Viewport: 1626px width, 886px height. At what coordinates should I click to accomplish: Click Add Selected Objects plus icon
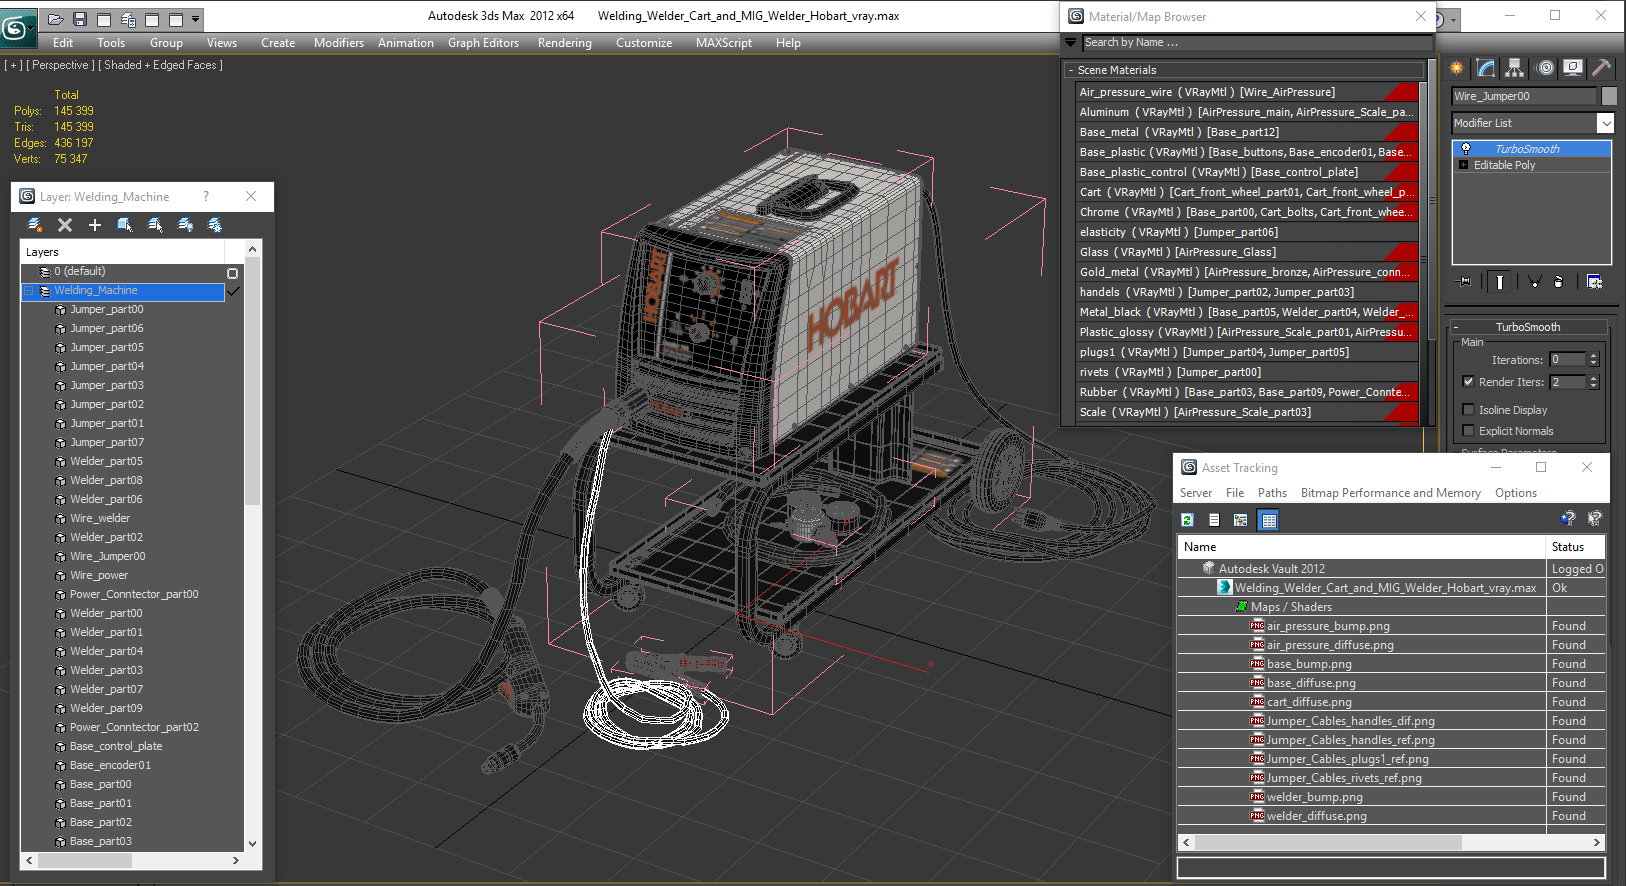coord(95,225)
